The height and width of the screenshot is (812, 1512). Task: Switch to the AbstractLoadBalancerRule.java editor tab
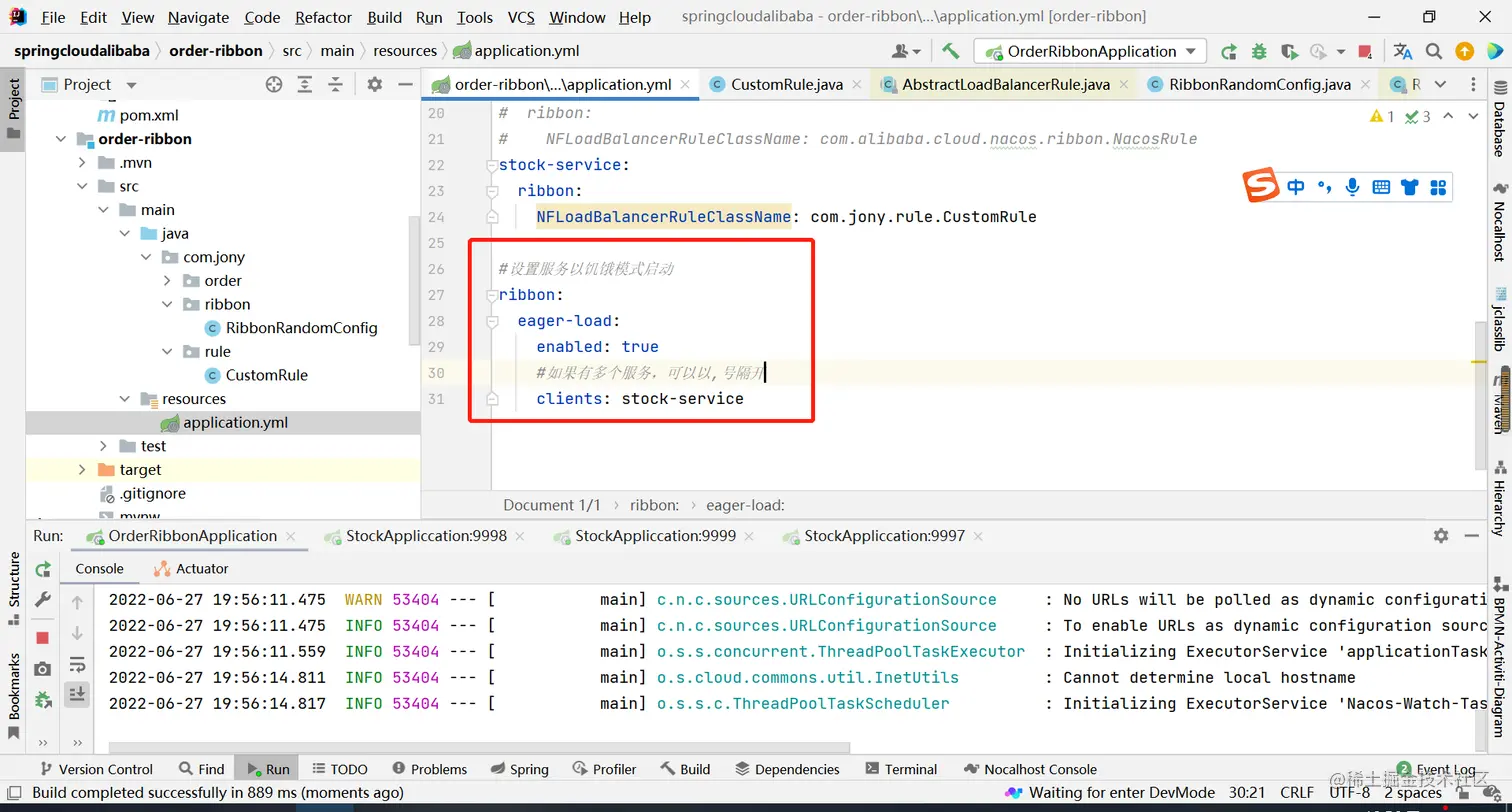click(1006, 85)
